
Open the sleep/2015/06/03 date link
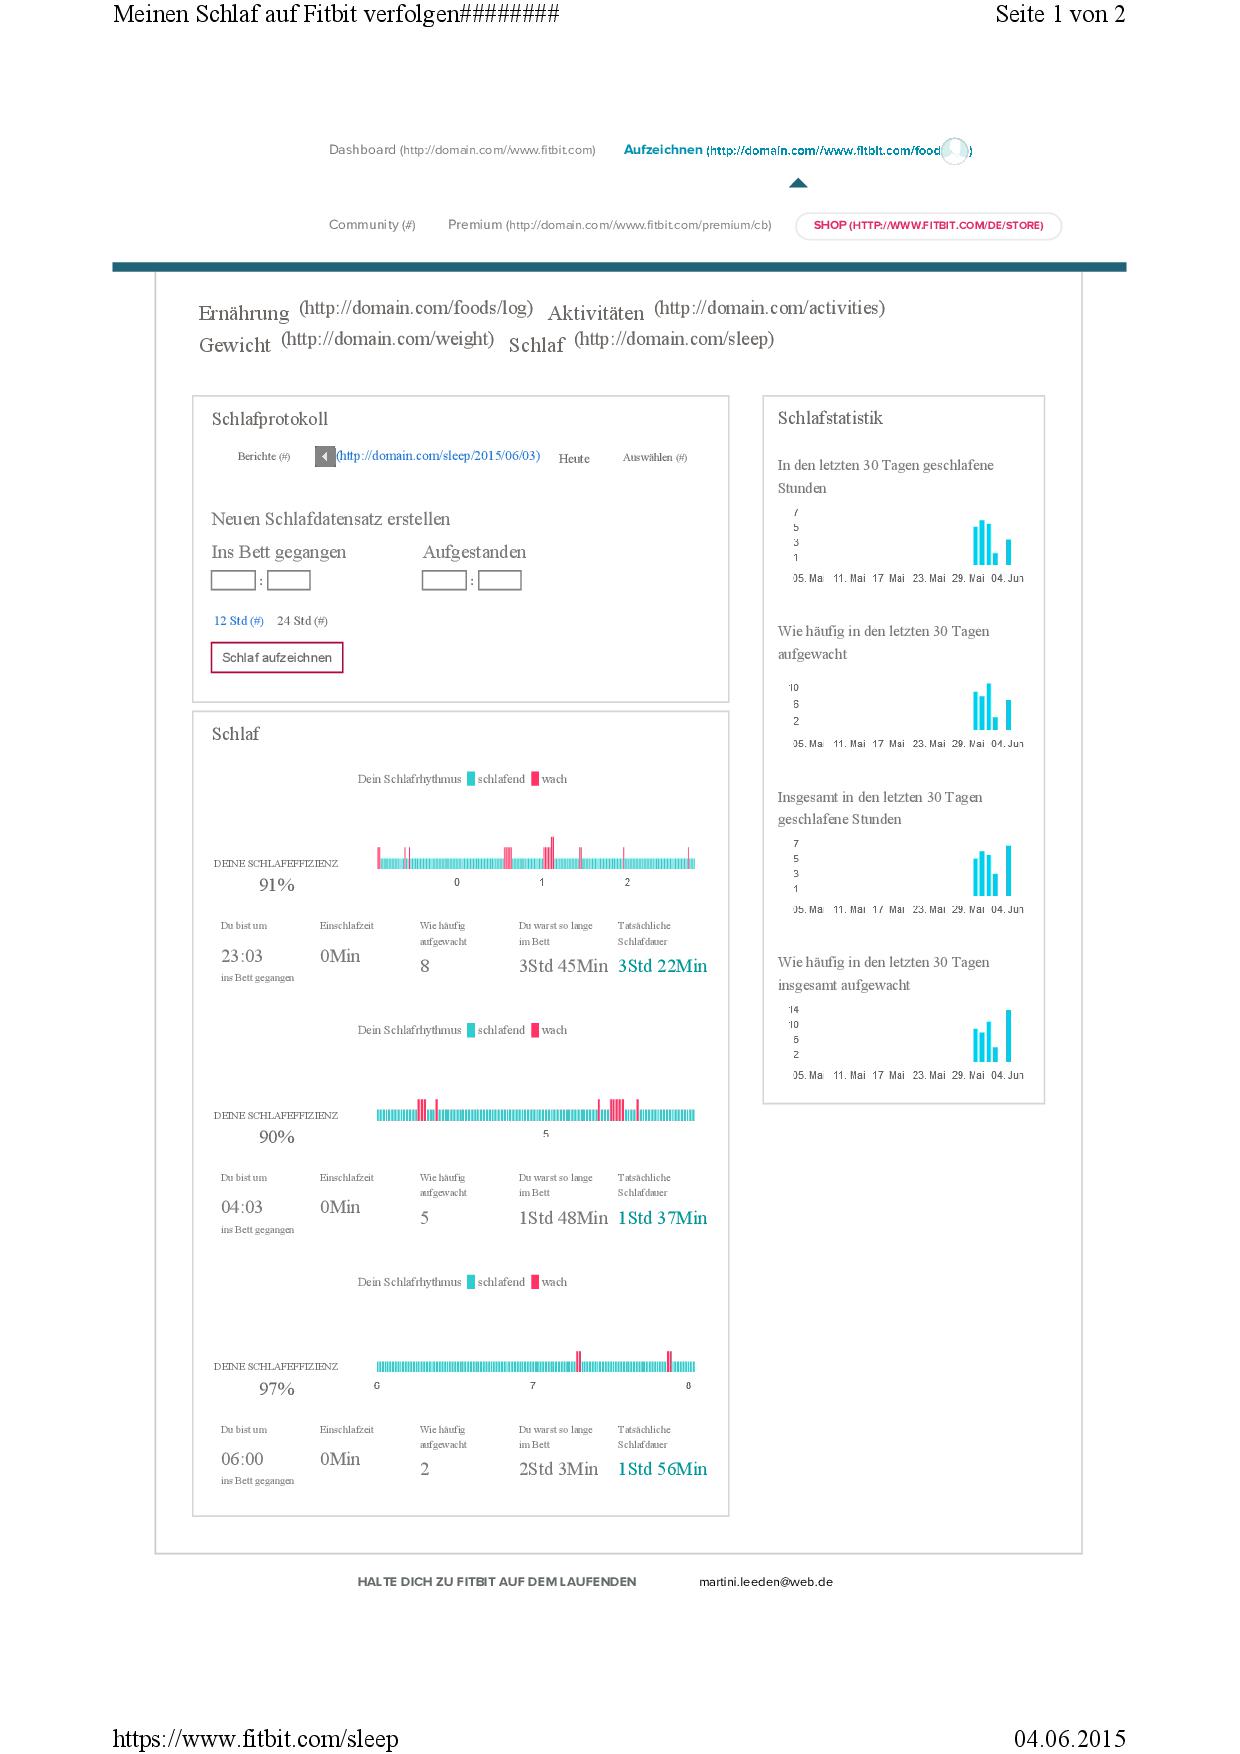tap(438, 456)
